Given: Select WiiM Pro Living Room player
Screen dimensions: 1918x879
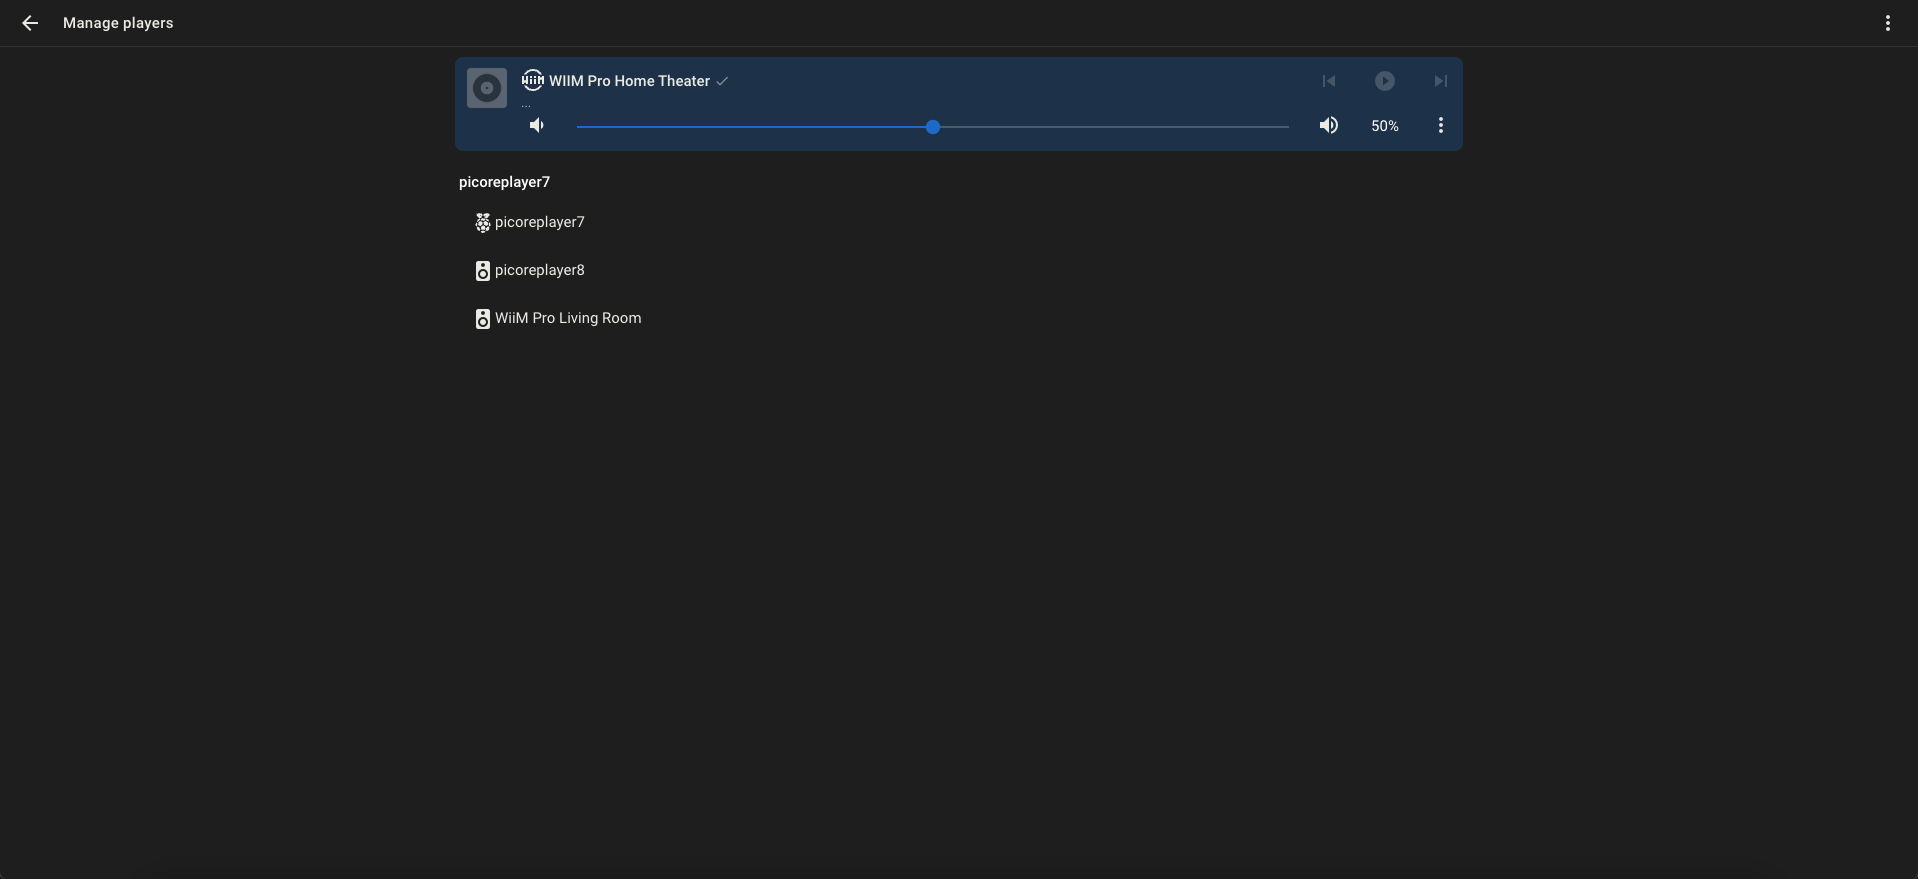Looking at the screenshot, I should [x=568, y=318].
